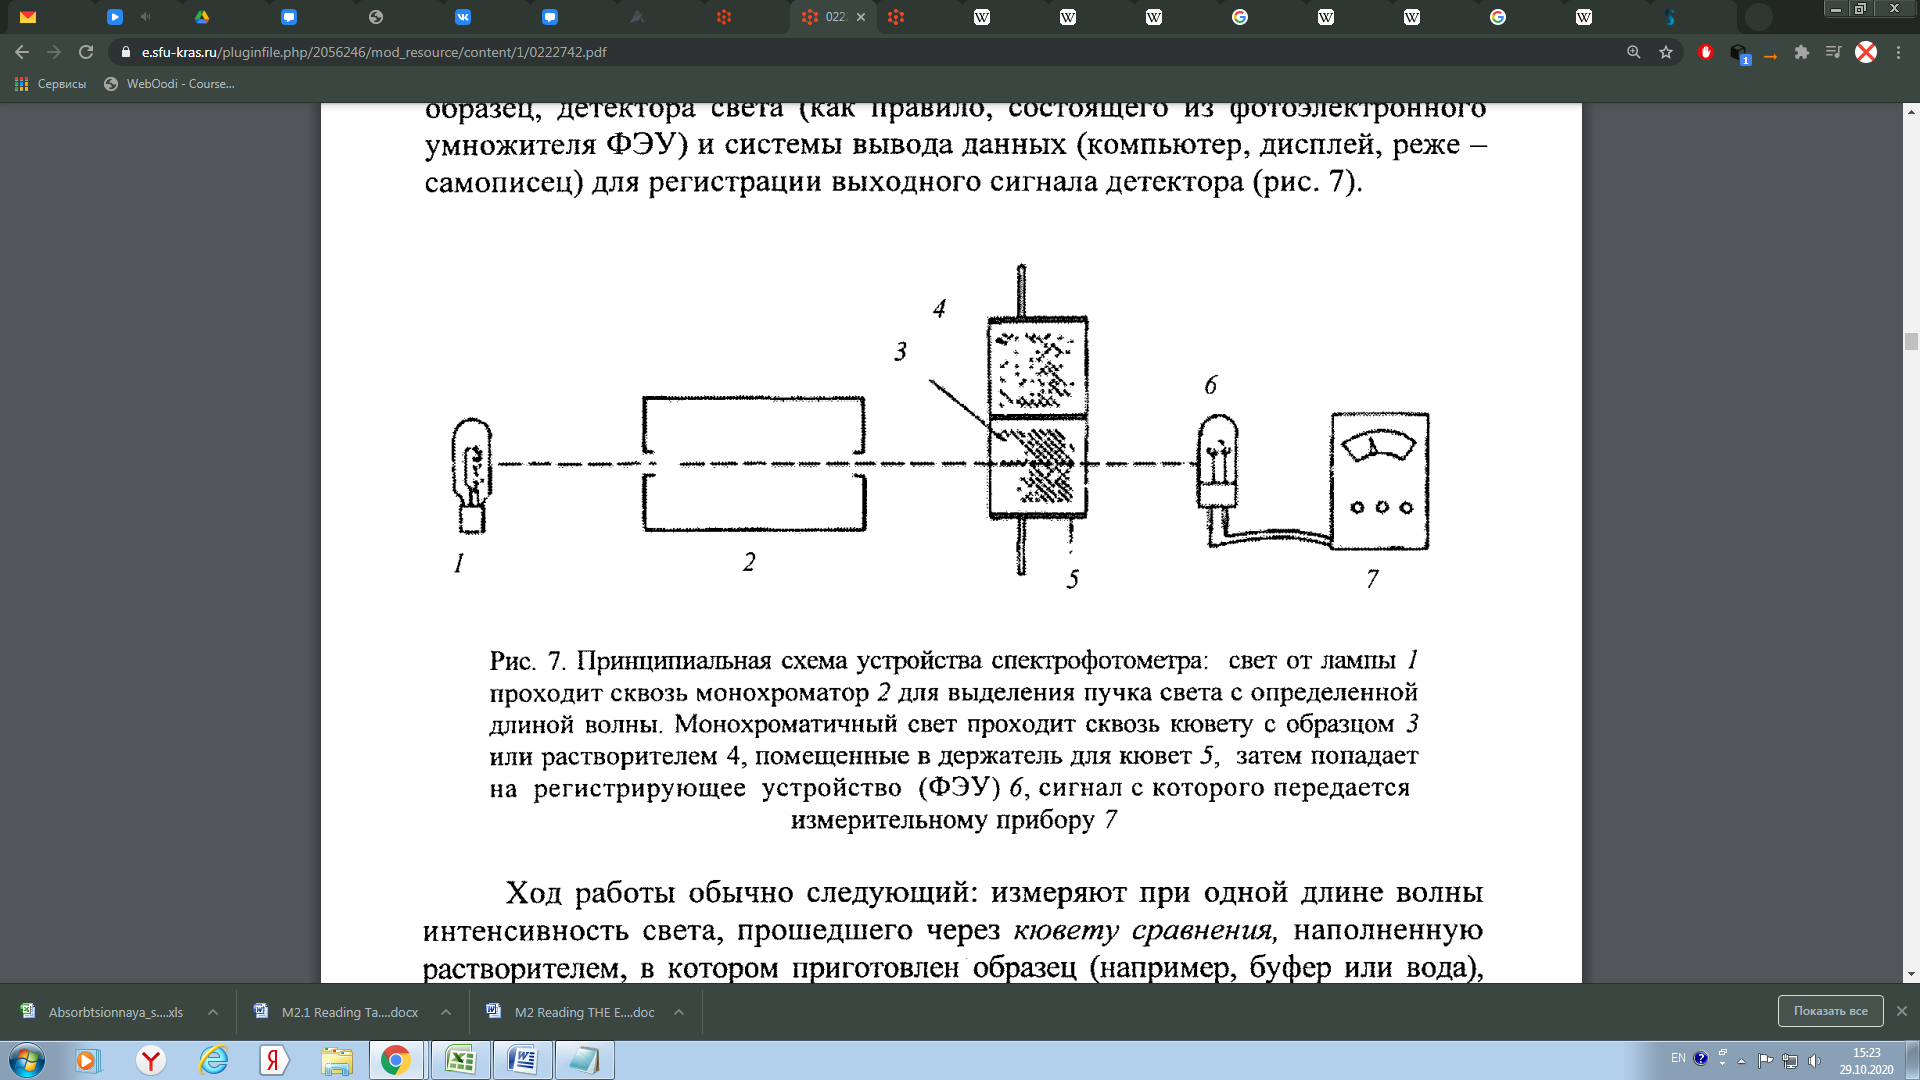Open the black cube extension with badge

tap(1739, 53)
